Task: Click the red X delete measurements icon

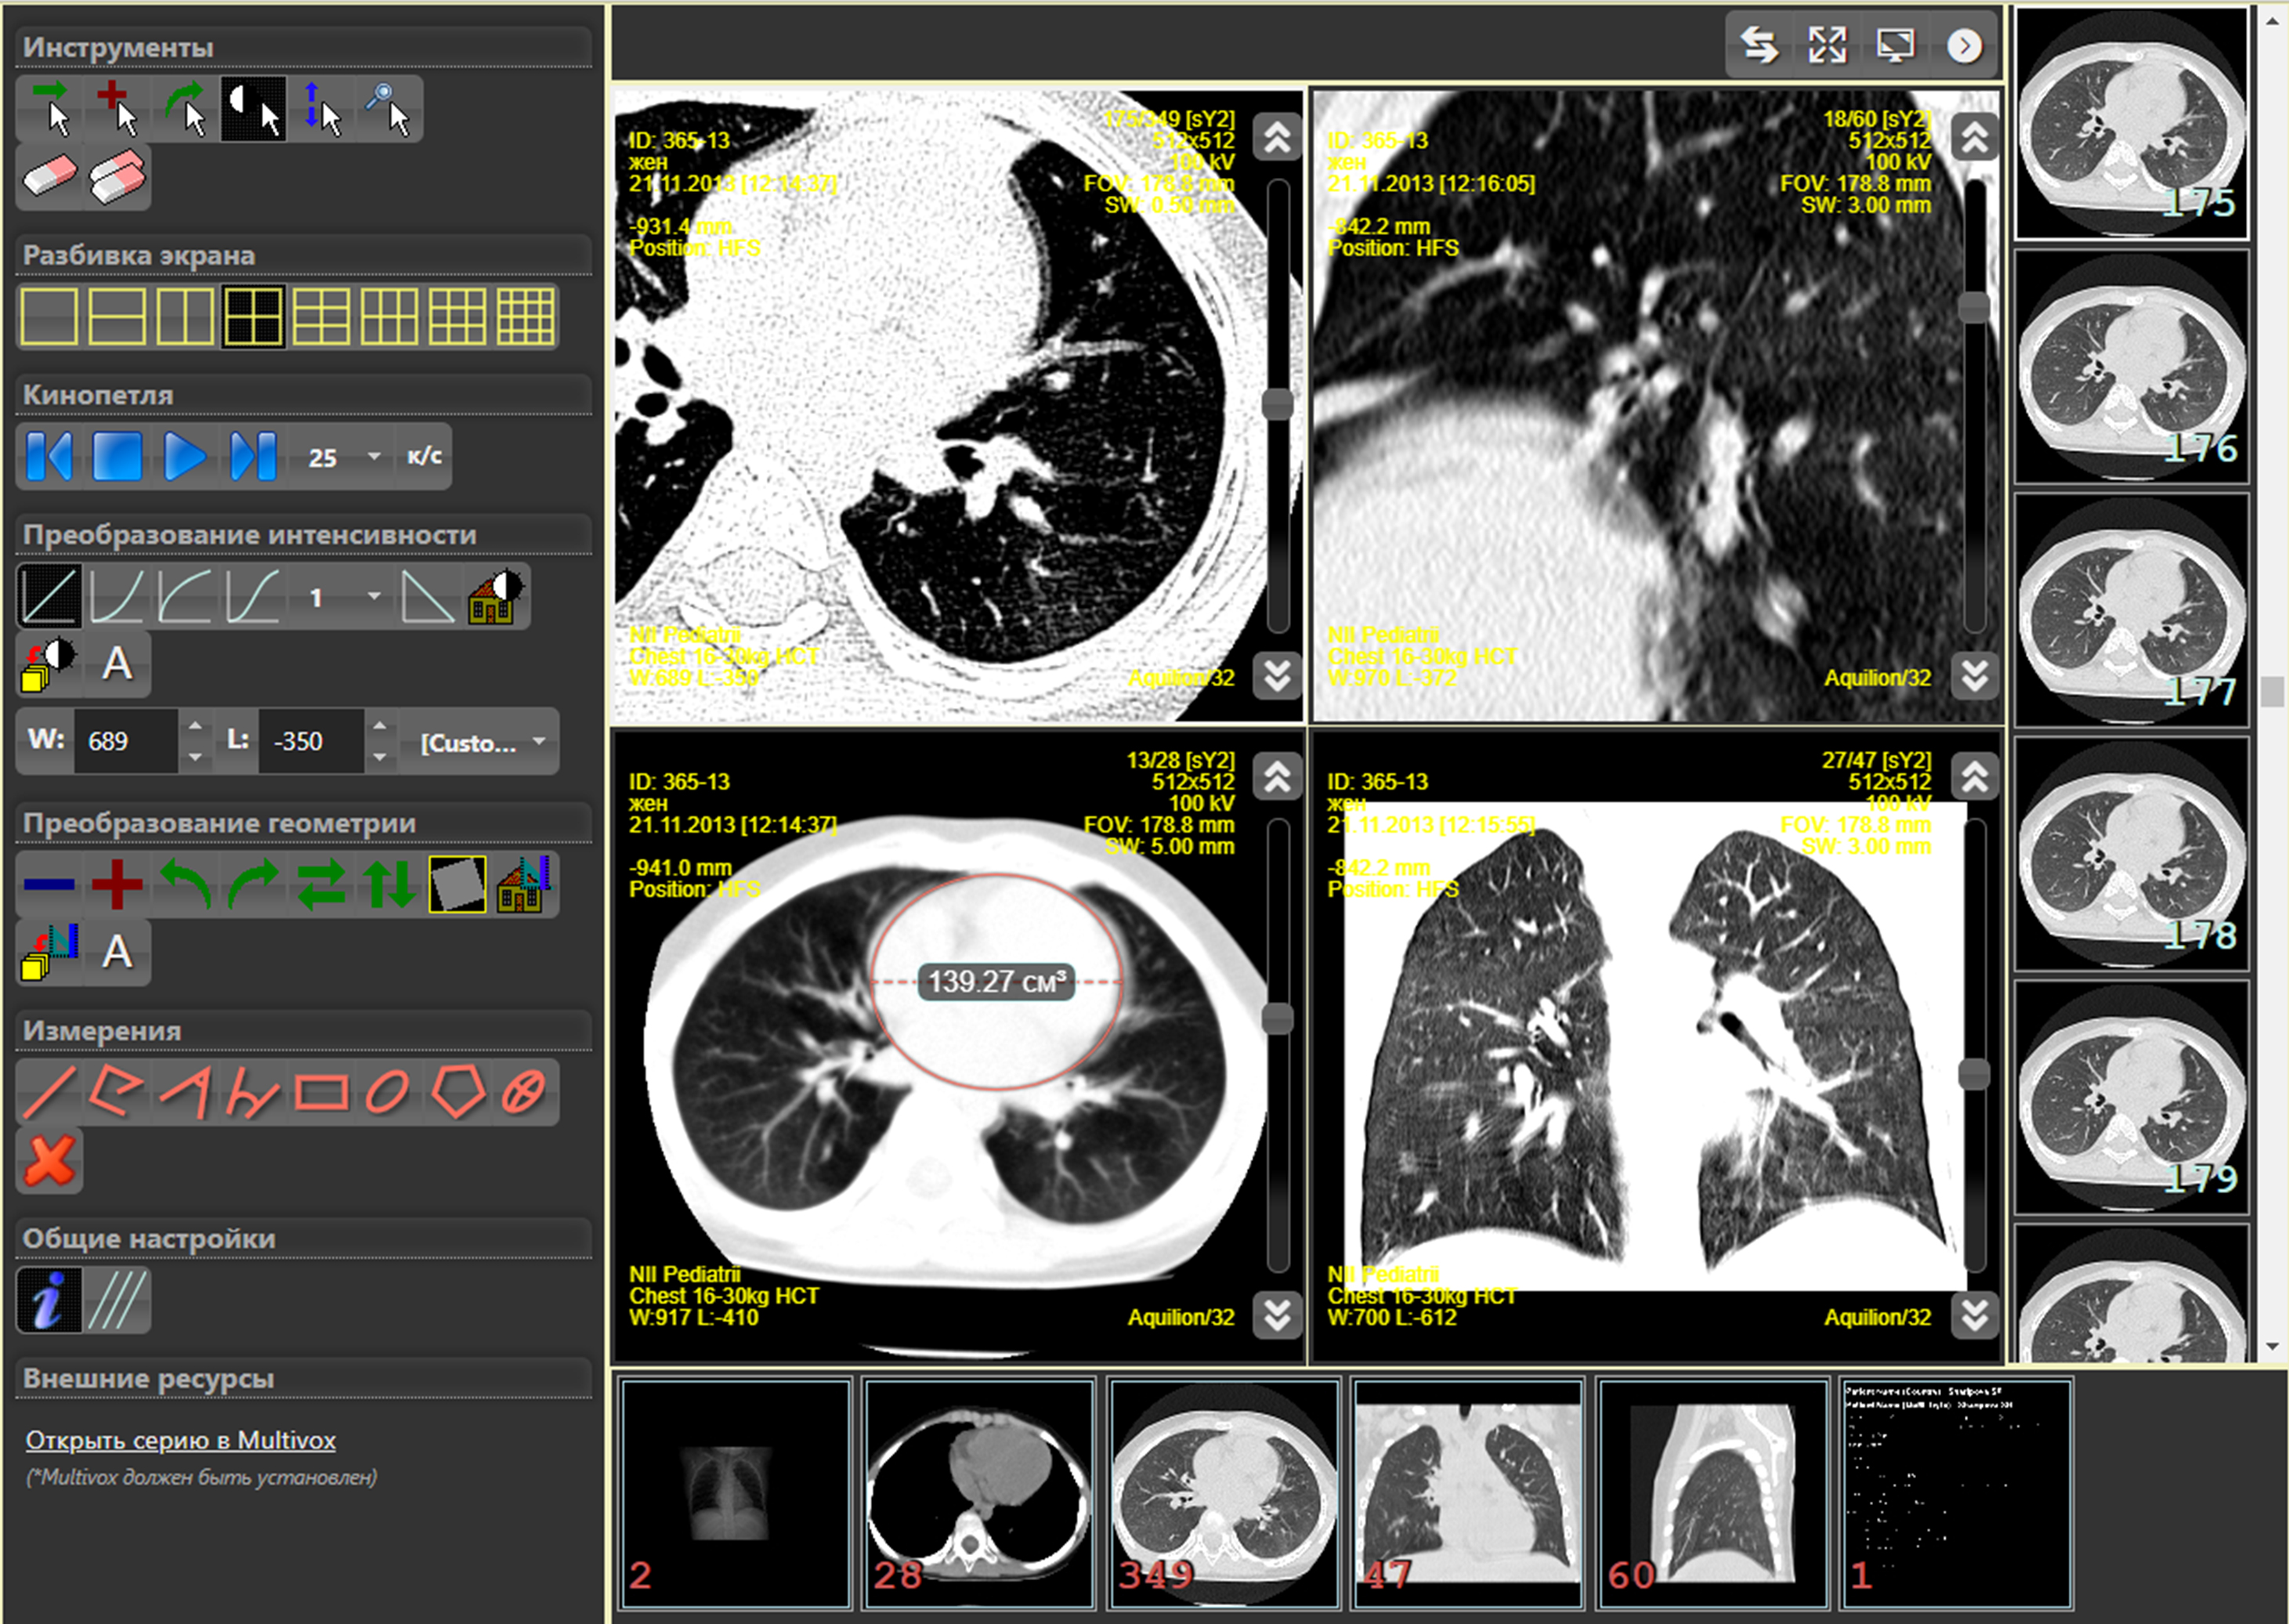Action: [49, 1161]
